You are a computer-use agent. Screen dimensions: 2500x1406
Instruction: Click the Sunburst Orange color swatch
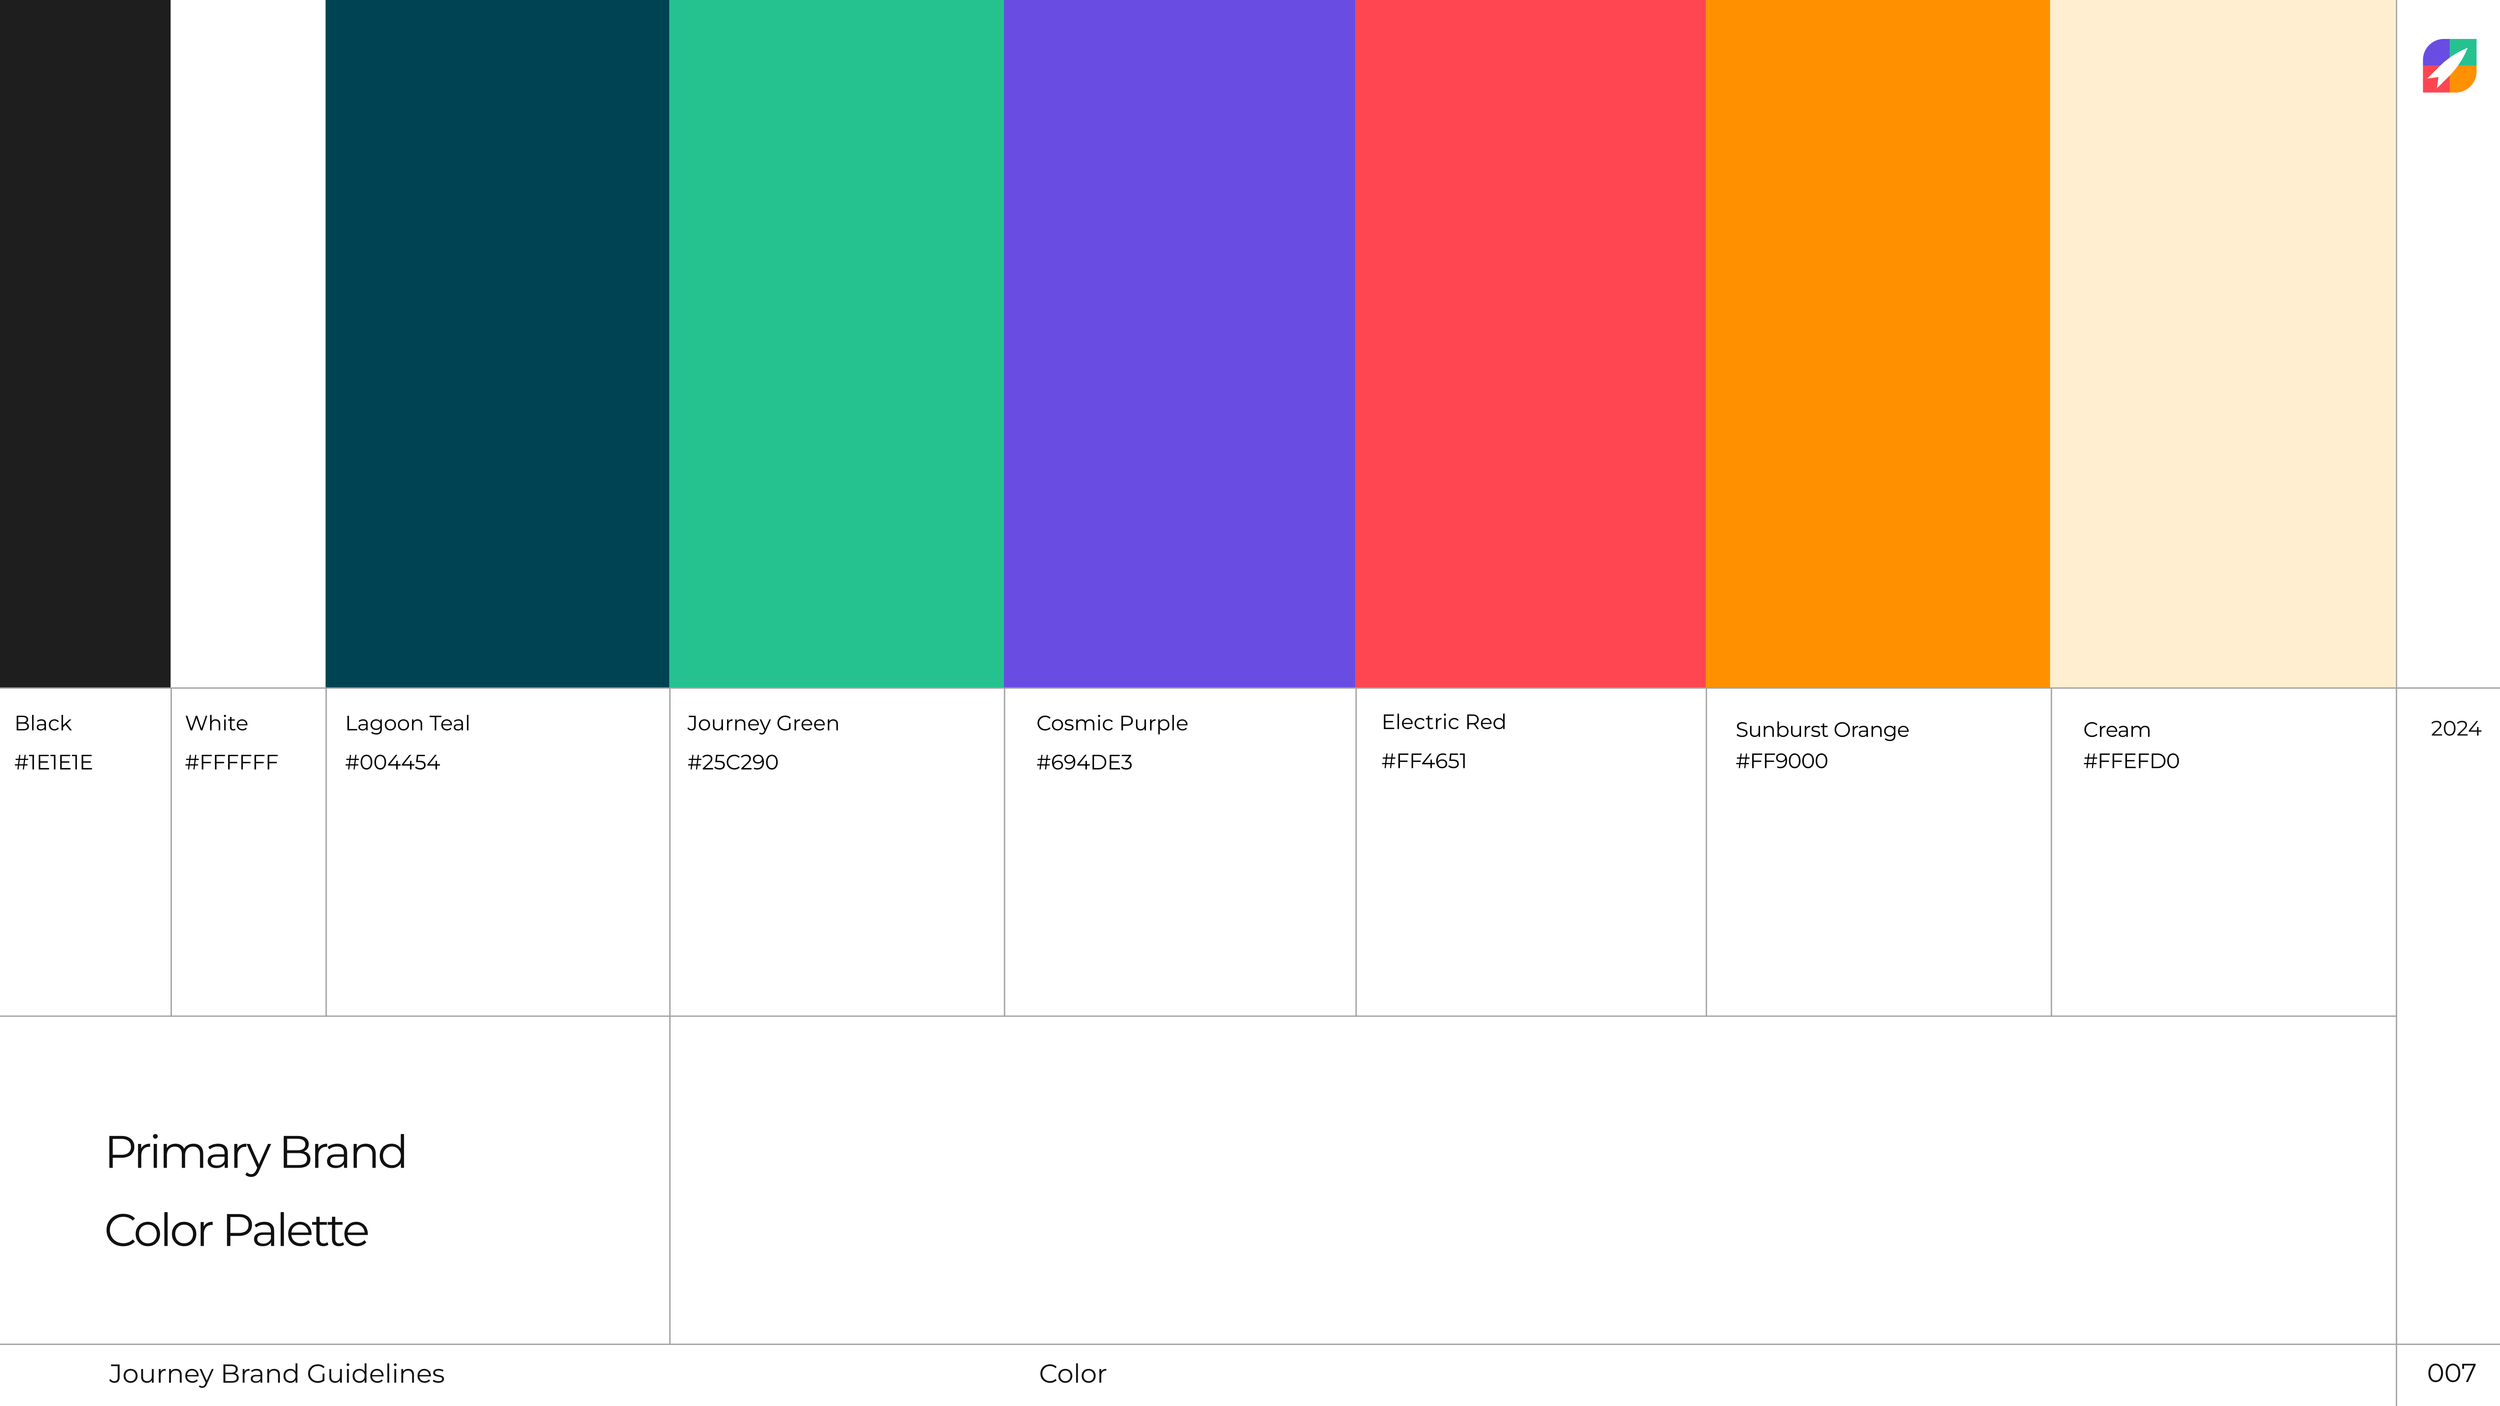click(1878, 344)
